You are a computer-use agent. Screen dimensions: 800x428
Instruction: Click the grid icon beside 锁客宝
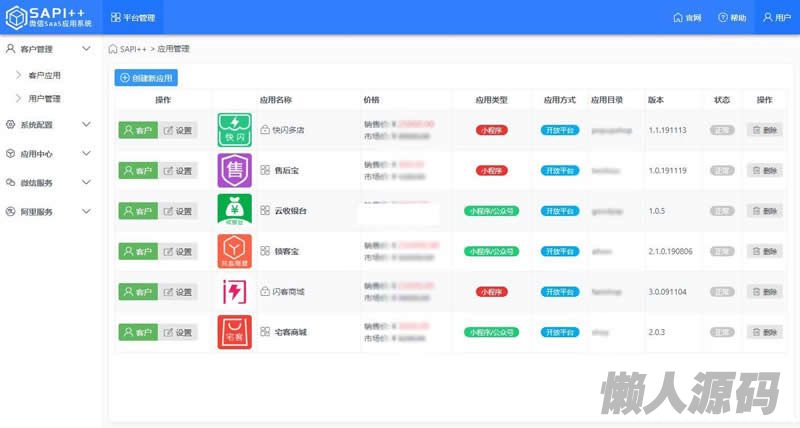pos(265,251)
